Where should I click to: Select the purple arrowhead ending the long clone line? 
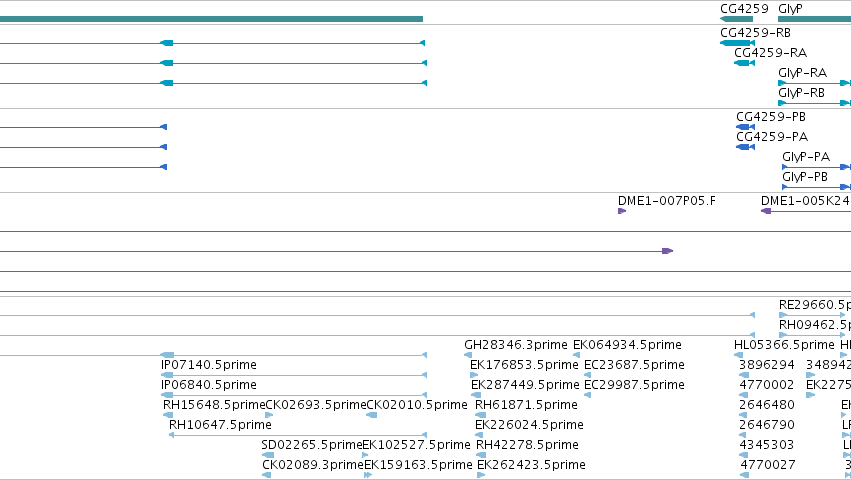tap(668, 251)
